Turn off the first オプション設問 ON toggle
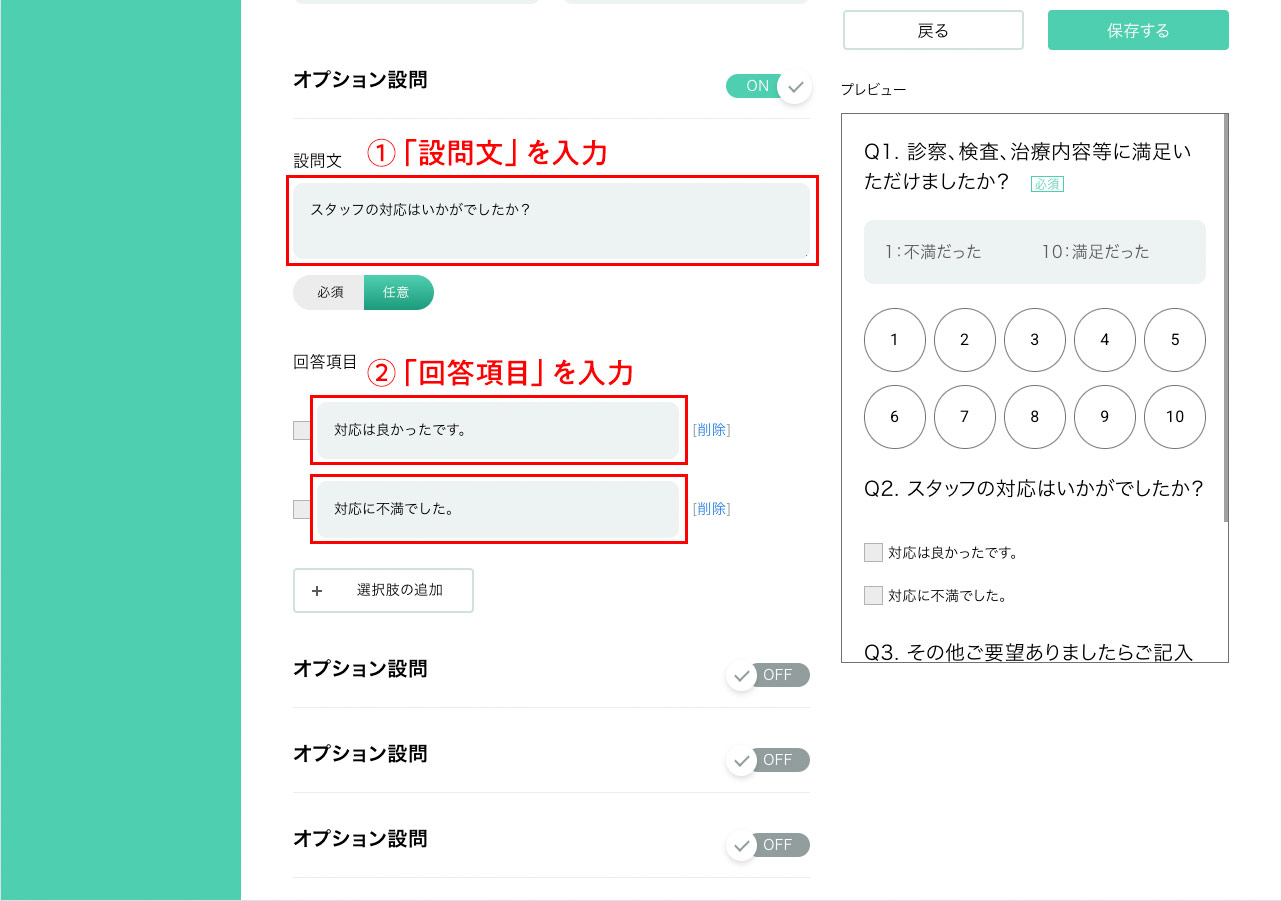Screen dimensions: 1281x901 point(768,86)
